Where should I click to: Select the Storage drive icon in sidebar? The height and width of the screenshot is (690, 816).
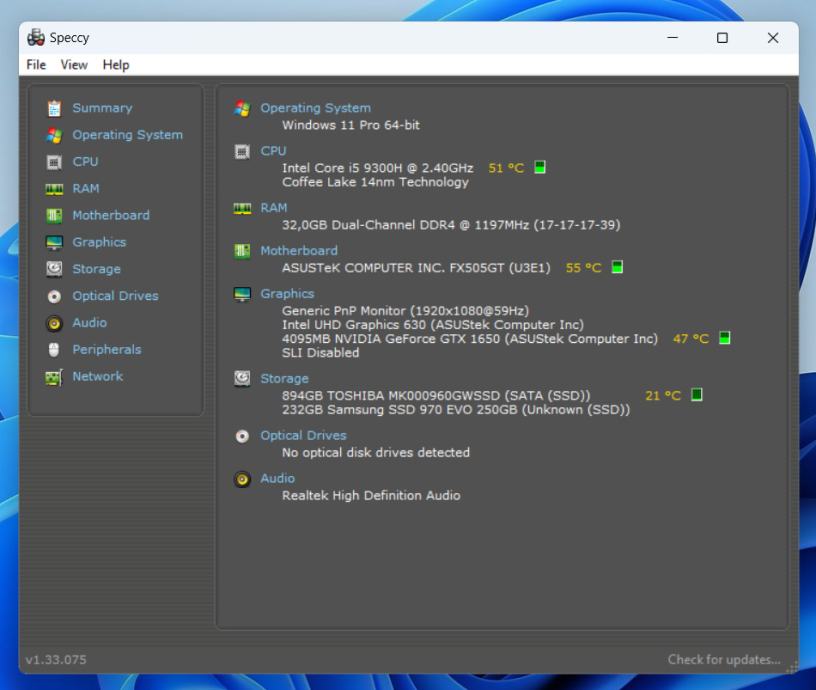(x=54, y=269)
